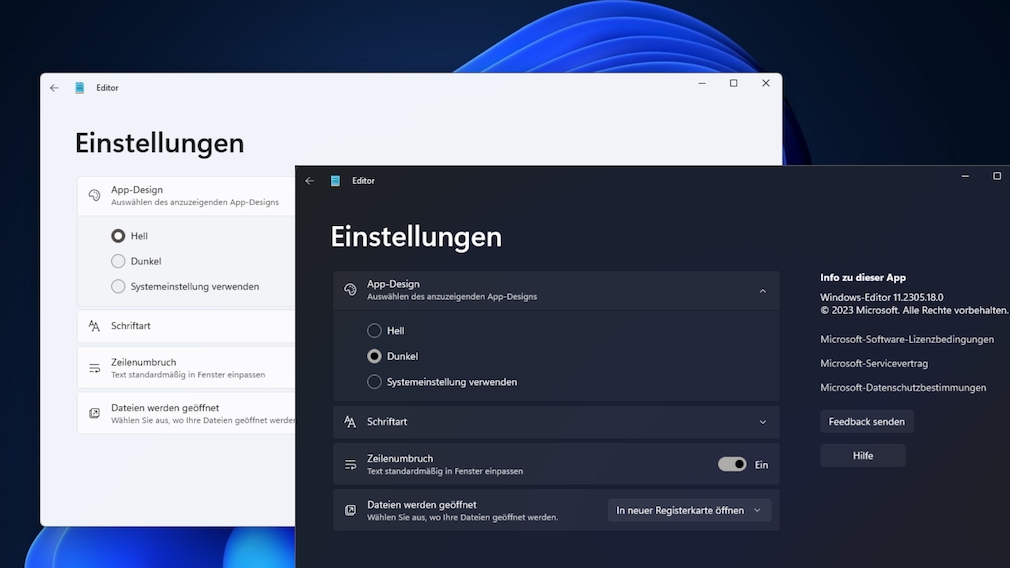
Task: Click 'Einstellungen' heading in light window
Action: 160,143
